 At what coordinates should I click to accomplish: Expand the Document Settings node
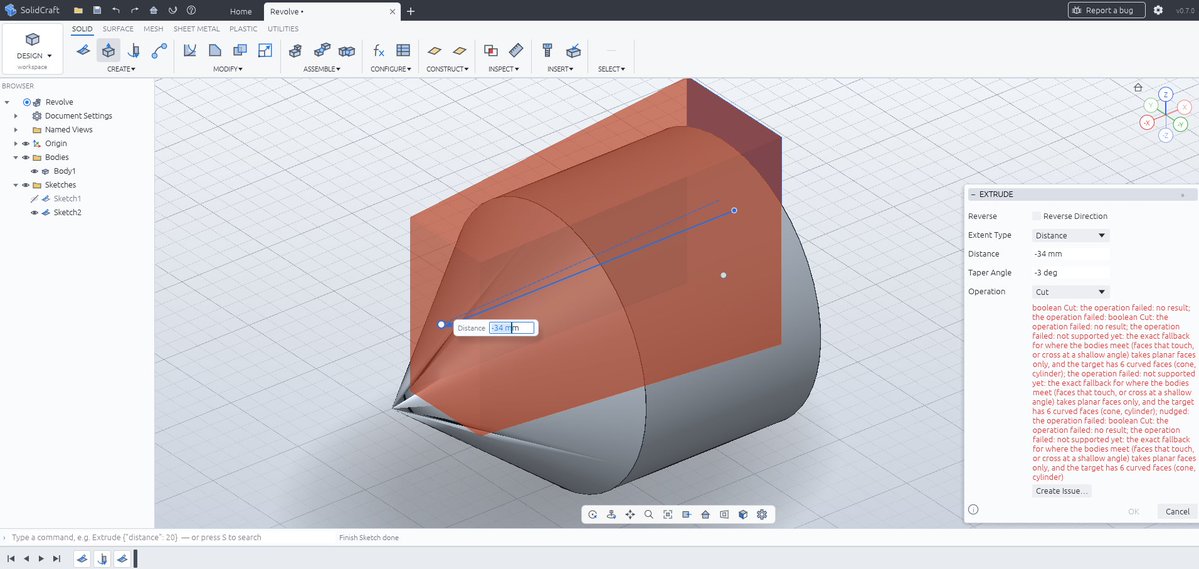tap(16, 116)
